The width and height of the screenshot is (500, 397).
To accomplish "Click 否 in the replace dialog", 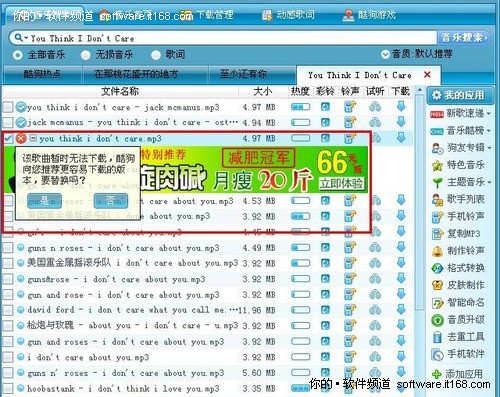I will tap(111, 201).
